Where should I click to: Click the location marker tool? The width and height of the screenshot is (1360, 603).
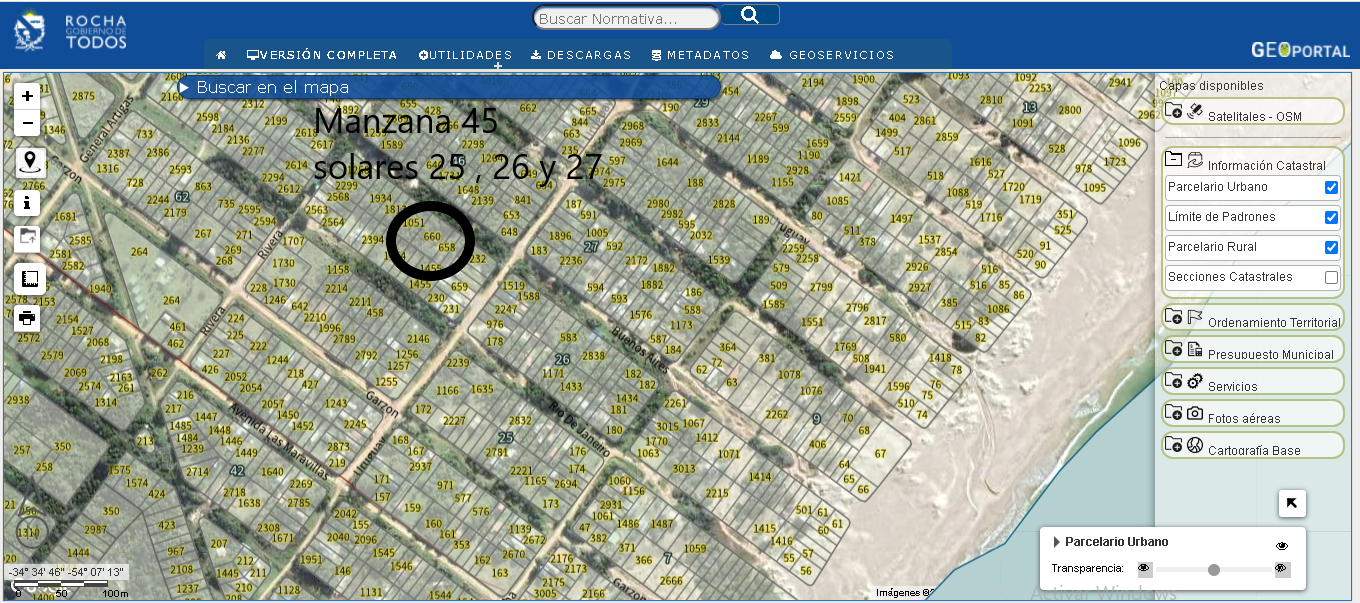click(30, 162)
